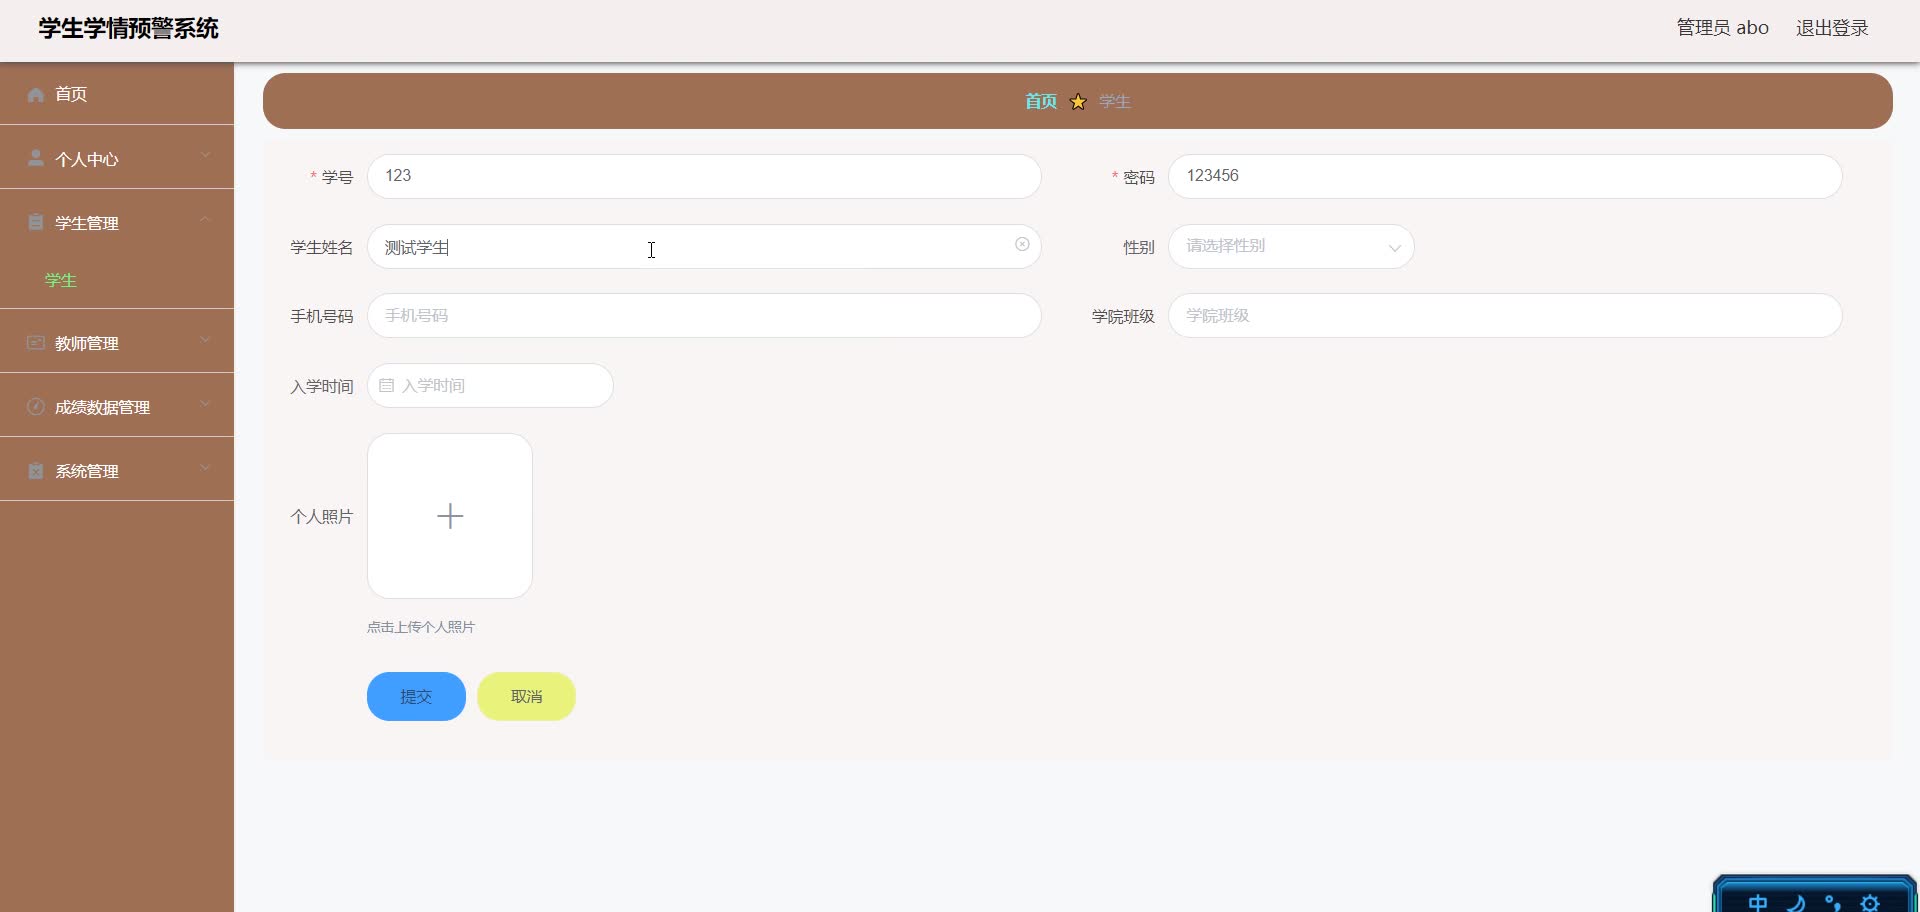Focus the 手机号码 input field
Viewport: 1920px width, 912px height.
704,315
